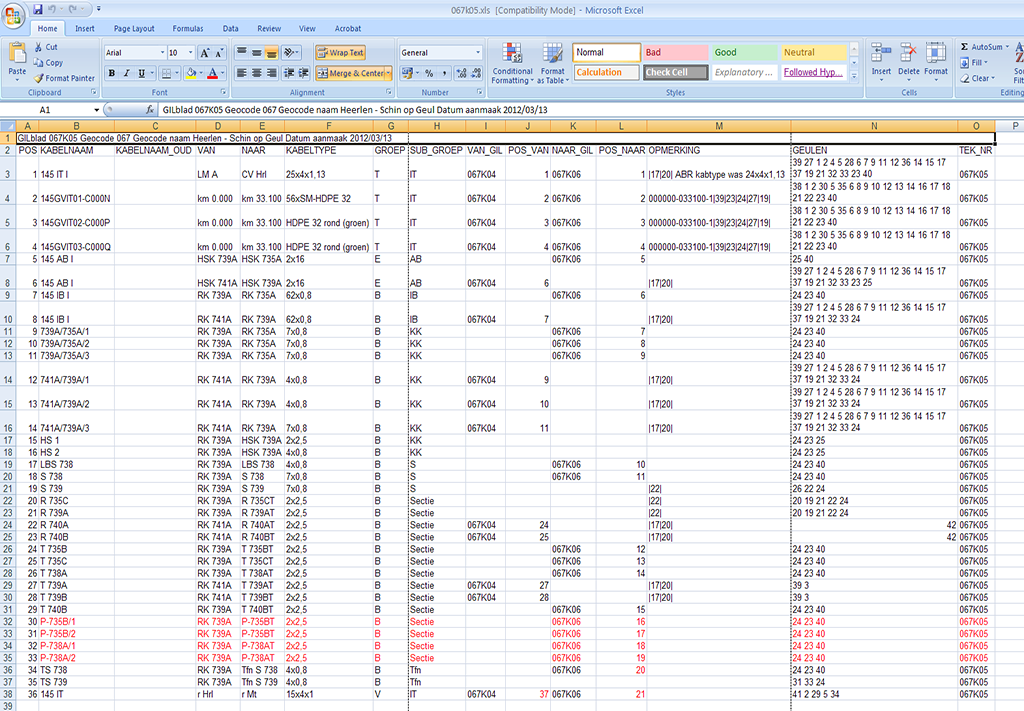1024x711 pixels.
Task: Open the Office Button menu
Action: 13,14
